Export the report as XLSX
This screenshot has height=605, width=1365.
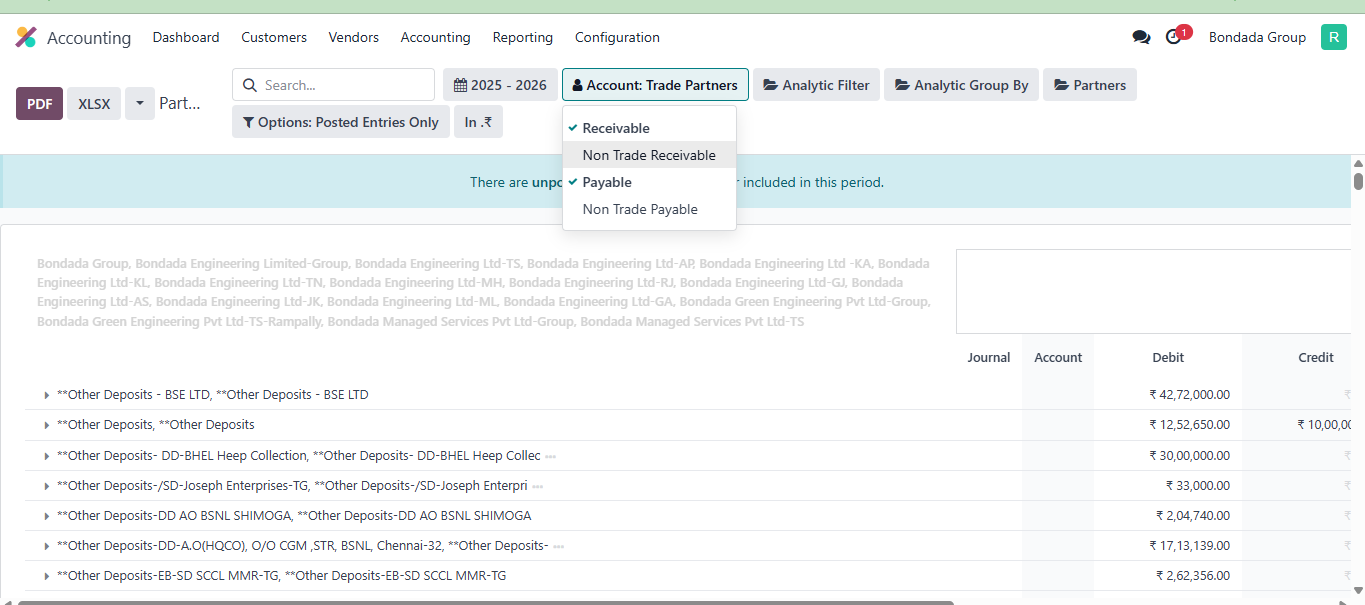coord(94,103)
